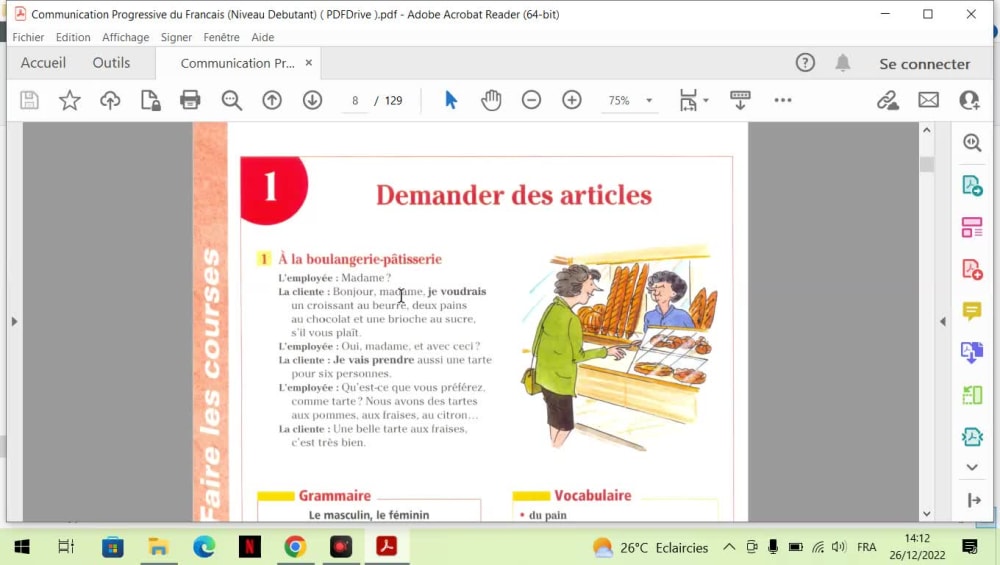The image size is (1000, 565).
Task: Click the page number field showing 8
Action: (355, 100)
